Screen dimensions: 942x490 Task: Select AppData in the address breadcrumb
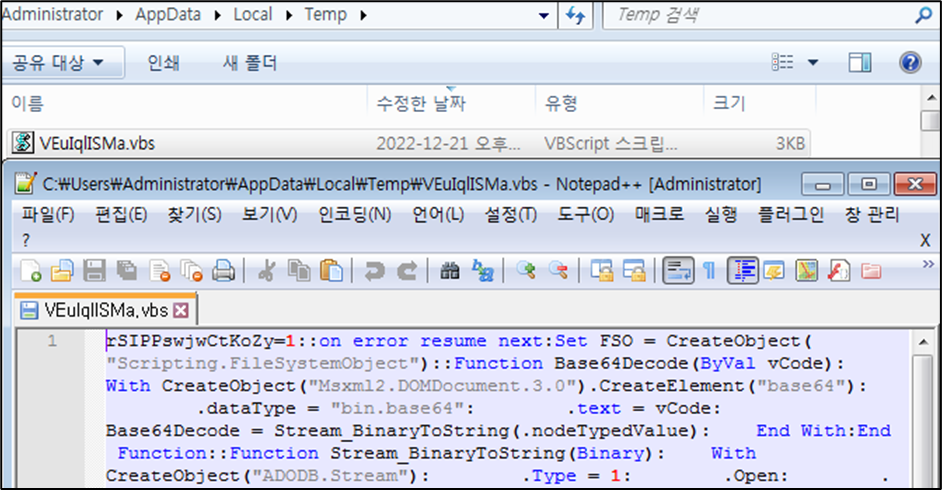(x=168, y=14)
